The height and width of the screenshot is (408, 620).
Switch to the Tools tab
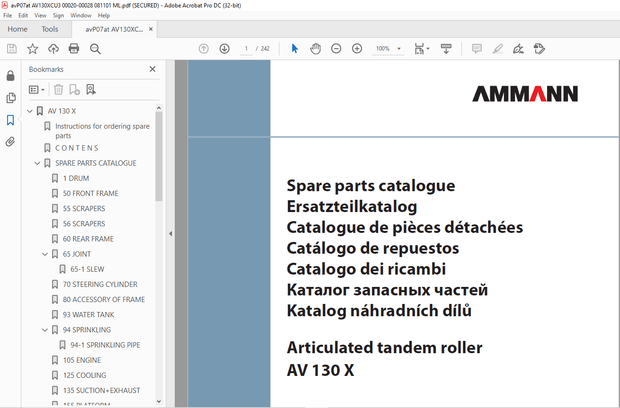point(50,29)
